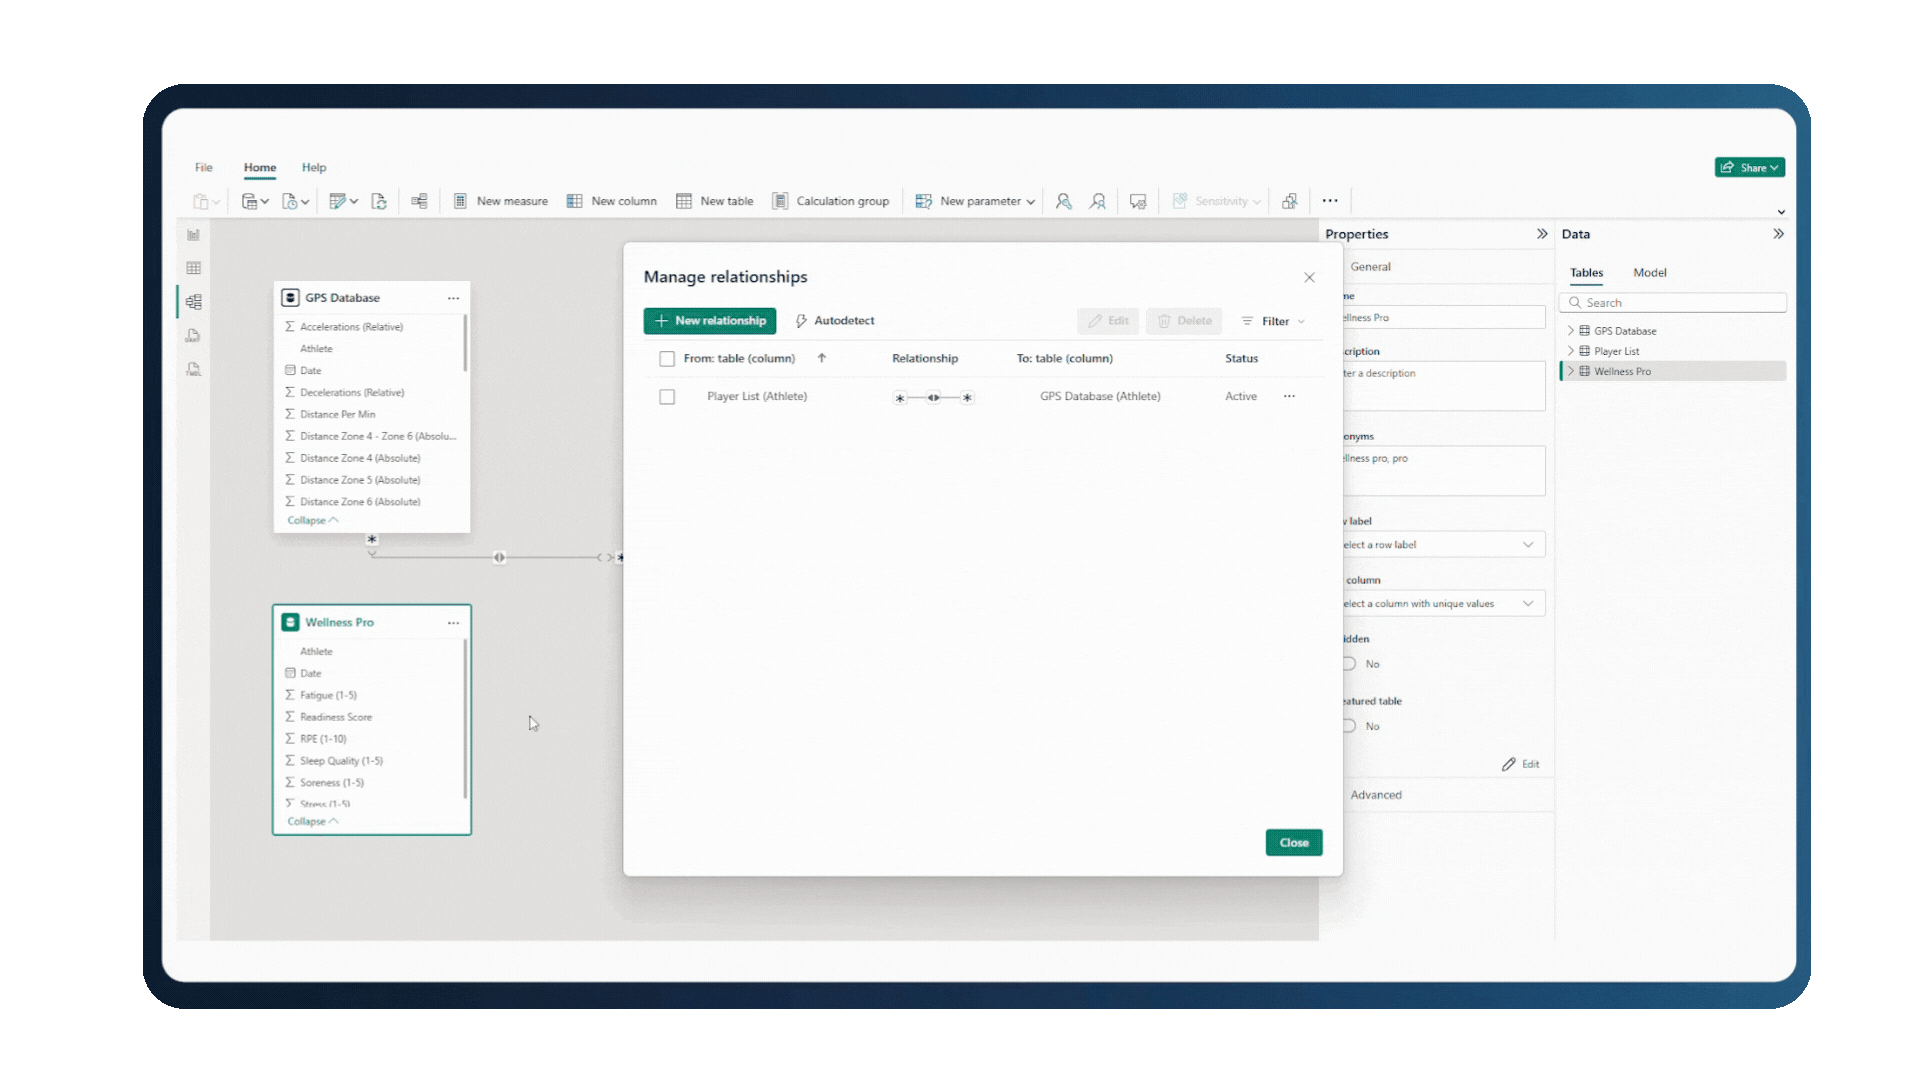Open the Help menu tab
The width and height of the screenshot is (1920, 1080).
point(314,168)
